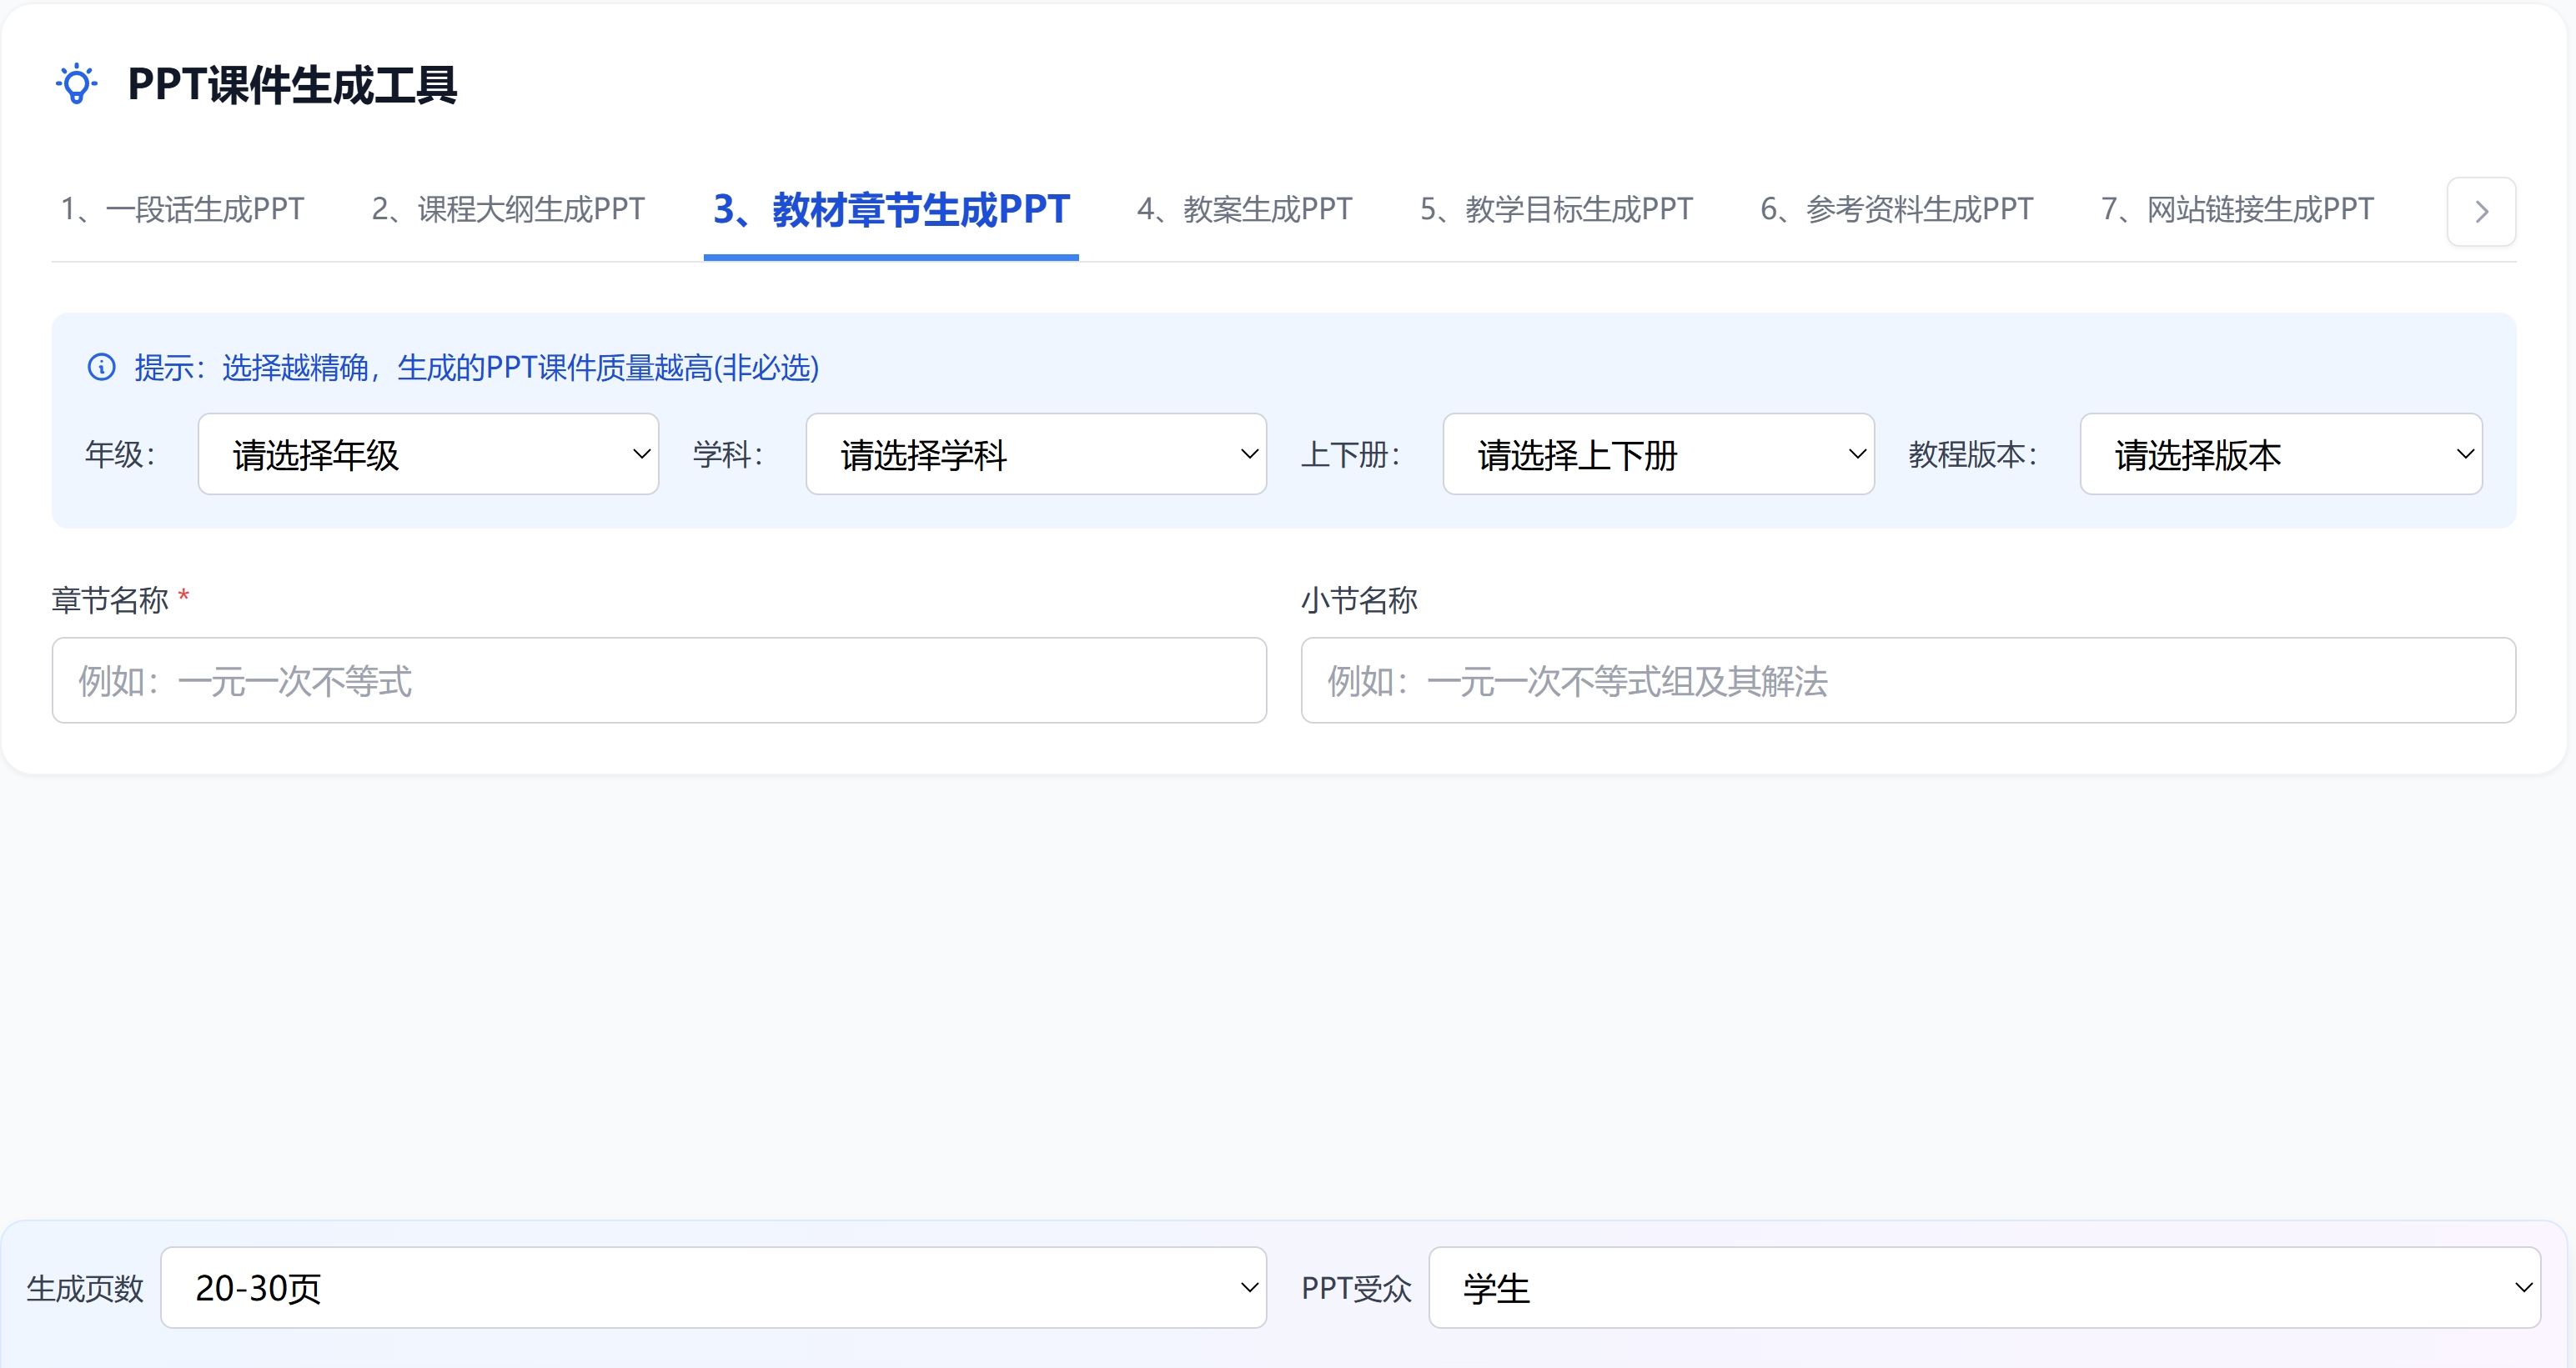Click the 学科： label
The height and width of the screenshot is (1368, 2576).
click(729, 455)
